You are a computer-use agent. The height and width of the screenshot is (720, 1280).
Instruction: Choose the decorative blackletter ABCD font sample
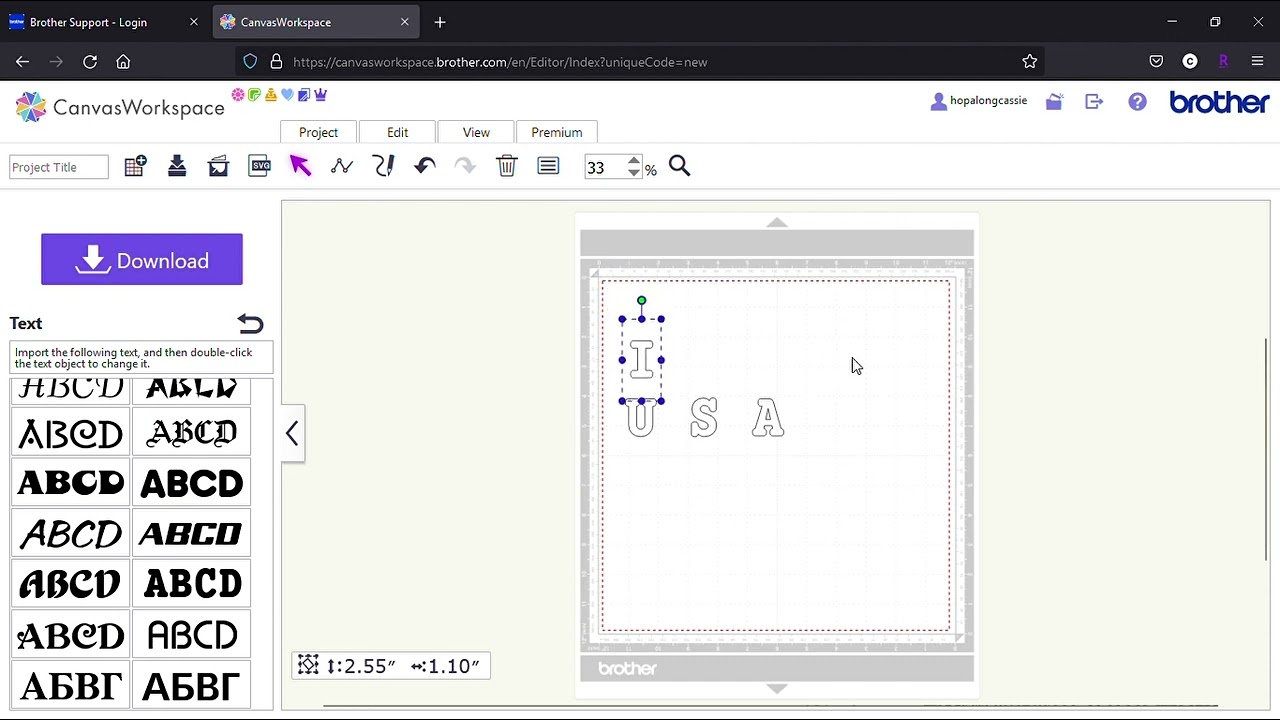(71, 634)
